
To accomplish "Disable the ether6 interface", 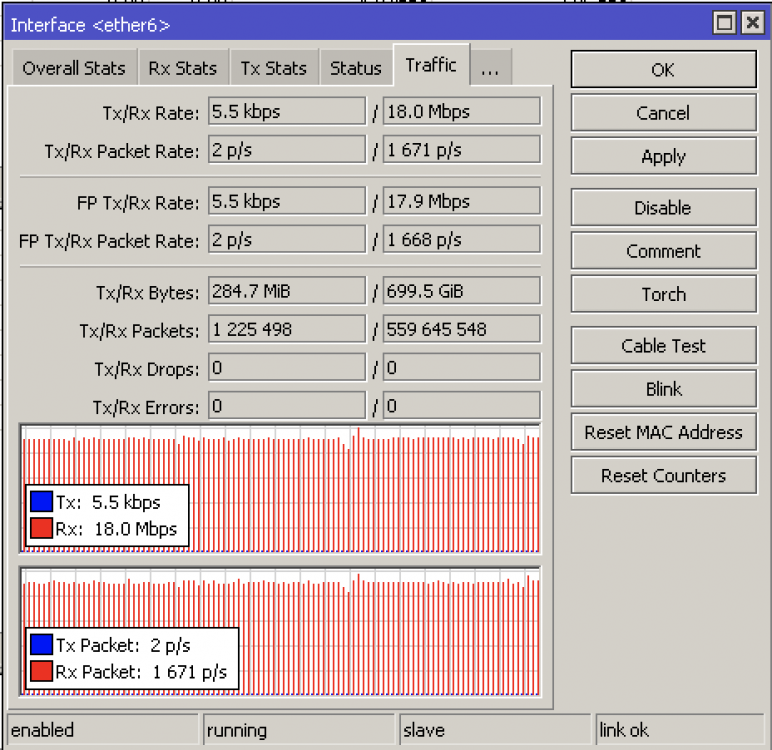I will (x=663, y=208).
